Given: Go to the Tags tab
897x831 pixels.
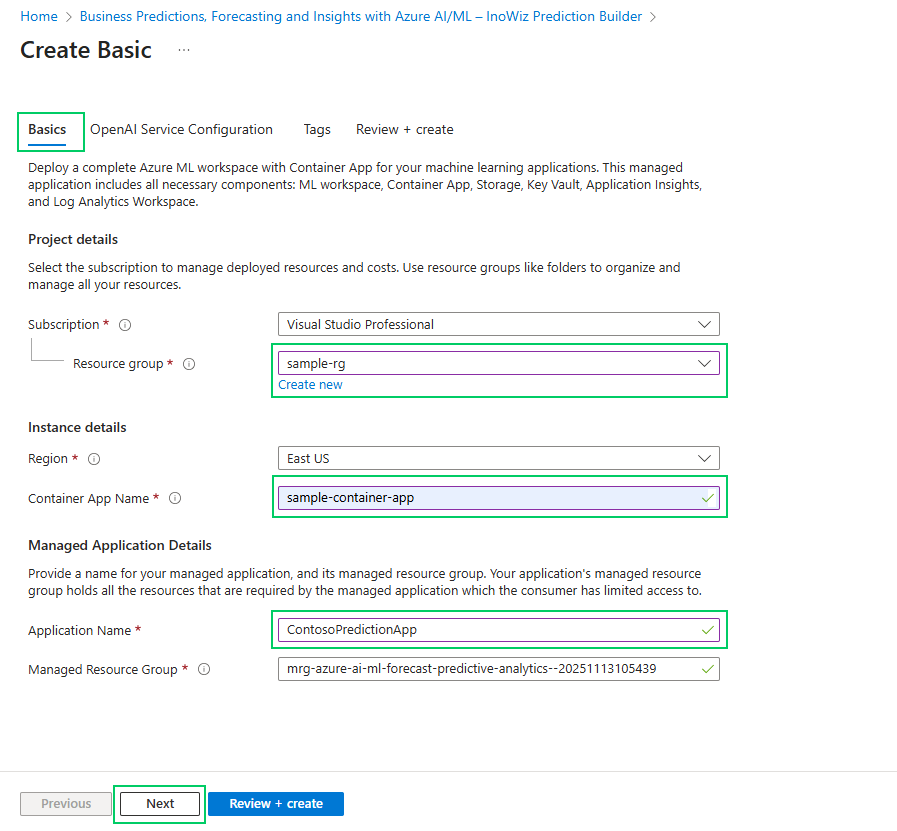Looking at the screenshot, I should click(317, 130).
